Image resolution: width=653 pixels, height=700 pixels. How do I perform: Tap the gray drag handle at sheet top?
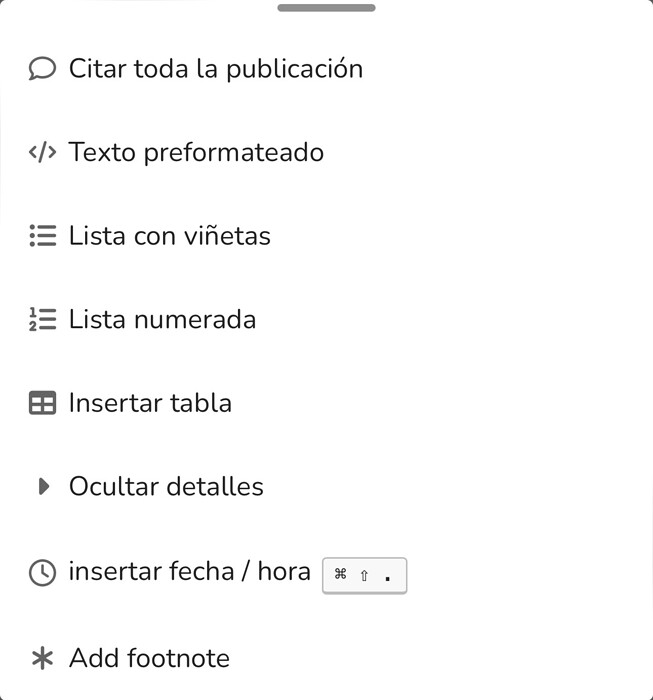tap(326, 8)
